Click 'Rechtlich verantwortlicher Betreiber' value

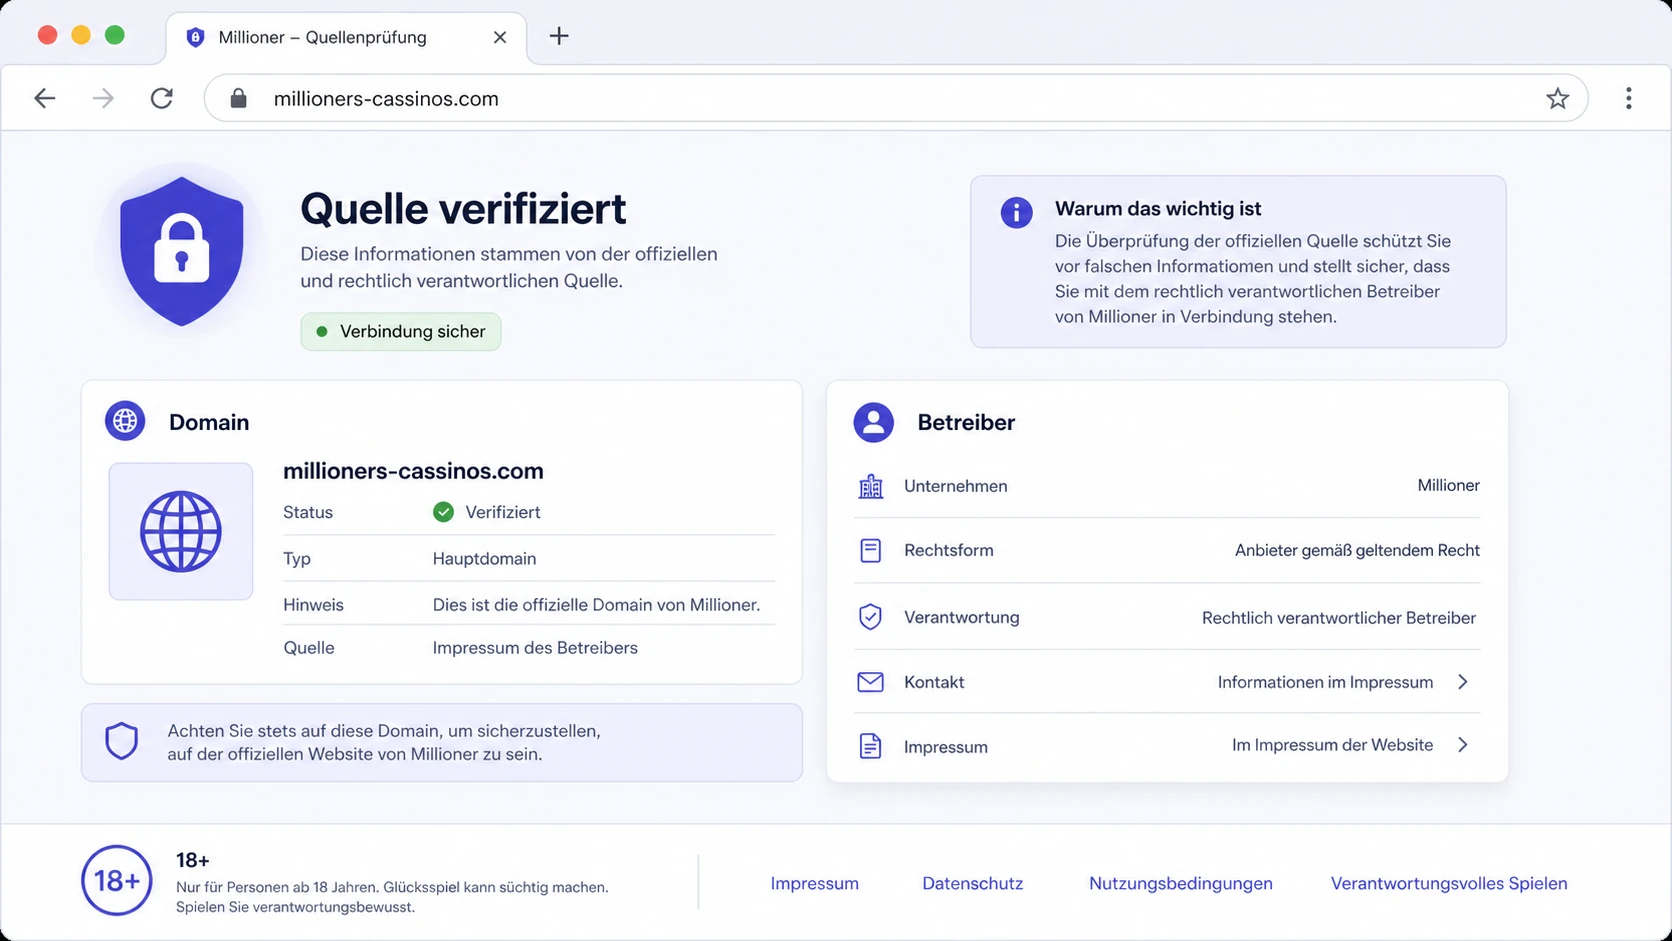[x=1339, y=618]
